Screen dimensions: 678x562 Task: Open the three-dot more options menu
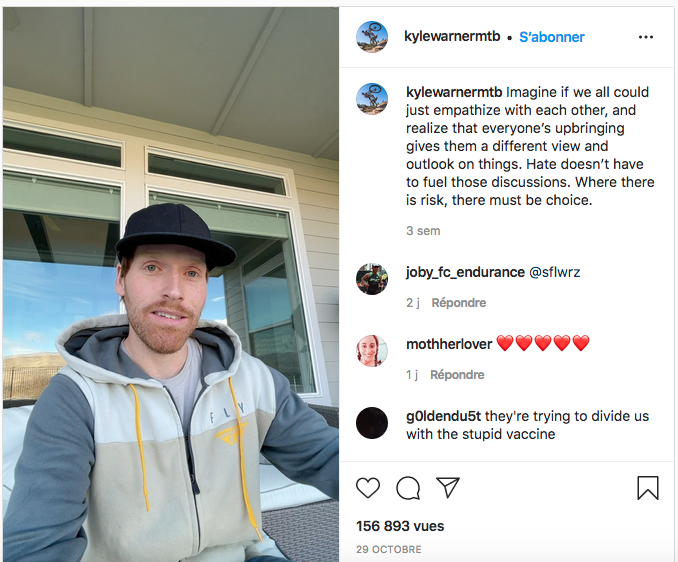click(x=646, y=37)
